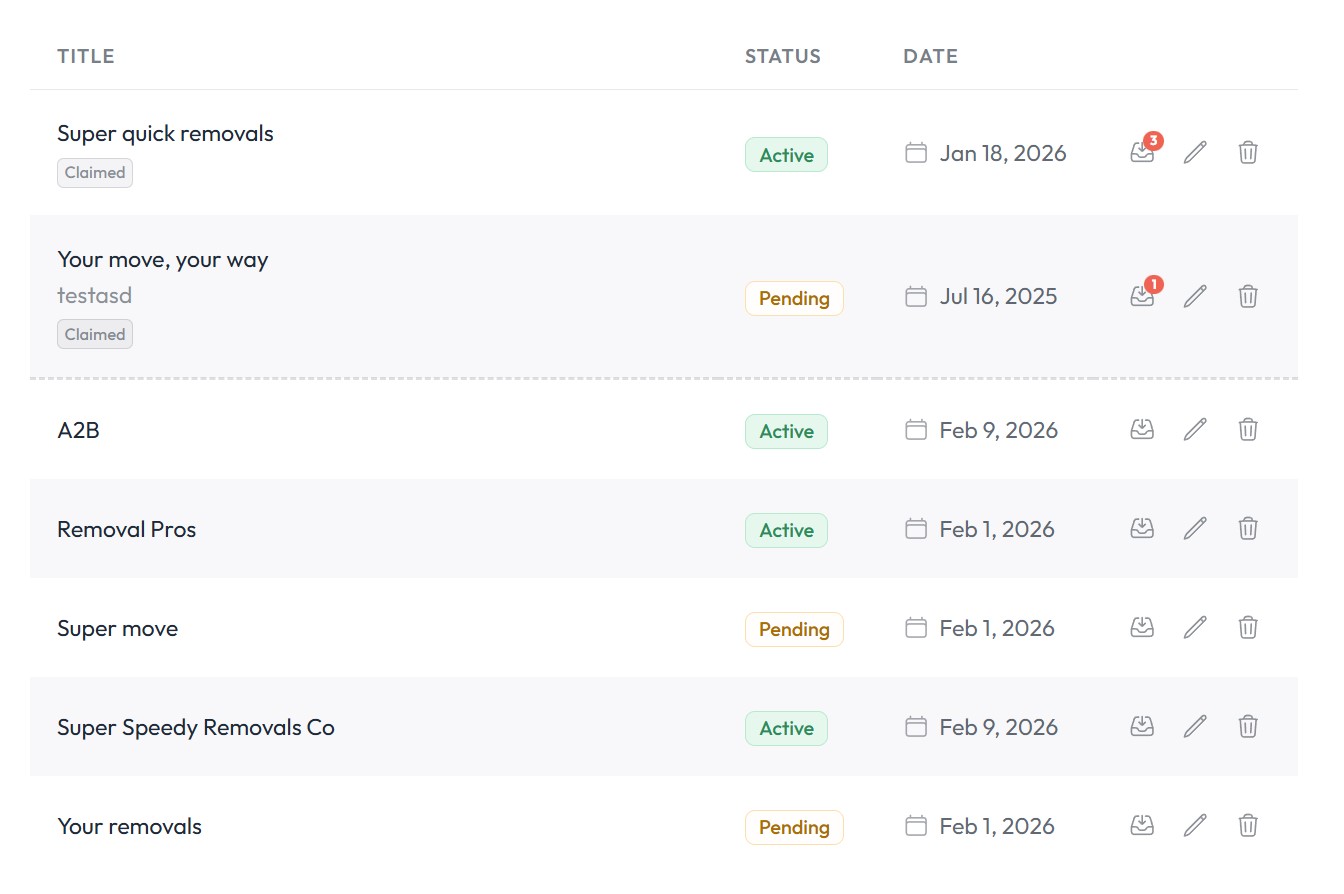Open the Super quick removals listing title
Image resolution: width=1344 pixels, height=894 pixels.
165,133
